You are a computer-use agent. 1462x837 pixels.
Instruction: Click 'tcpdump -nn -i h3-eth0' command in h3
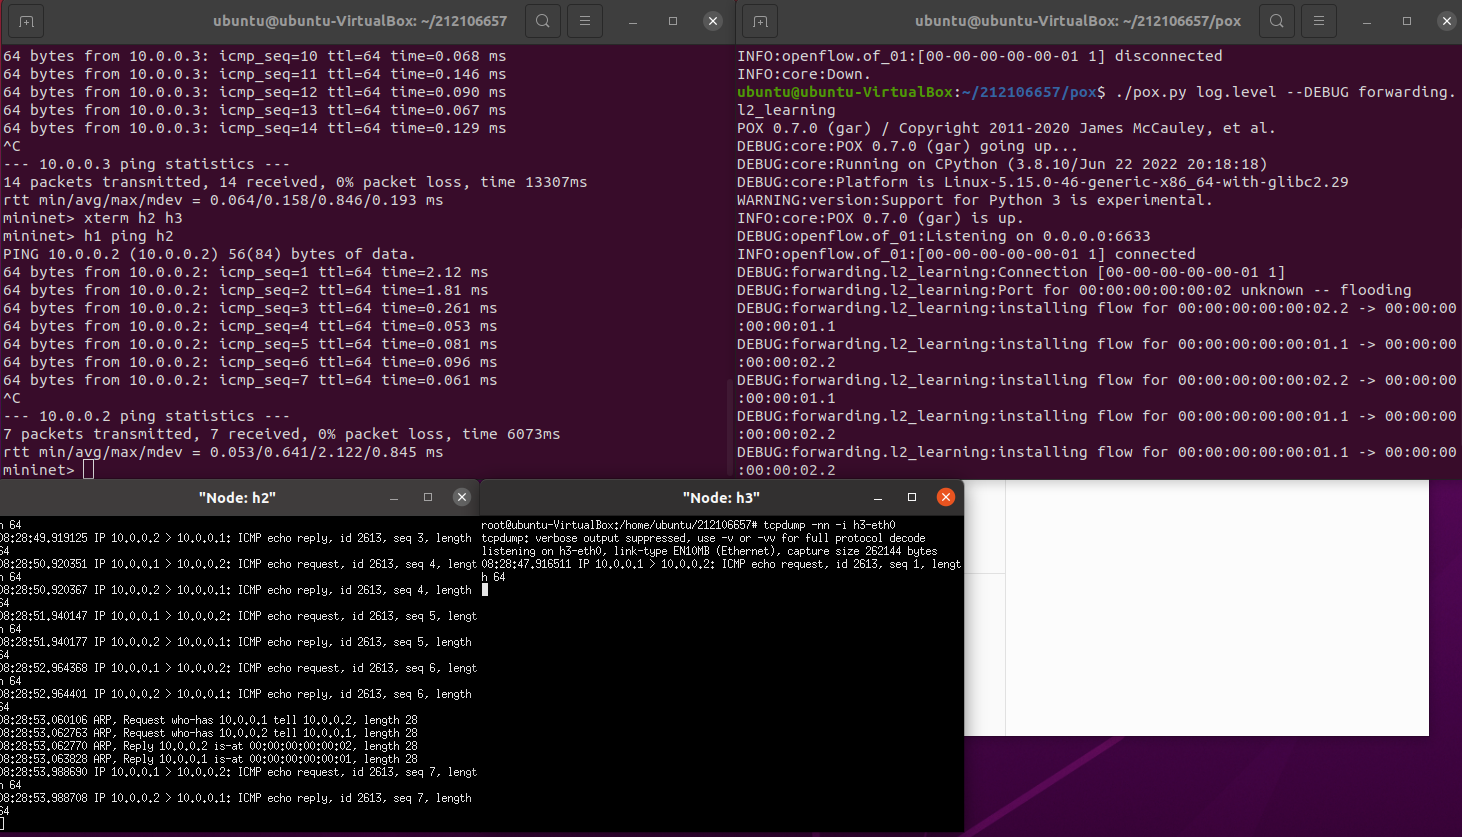tap(829, 525)
